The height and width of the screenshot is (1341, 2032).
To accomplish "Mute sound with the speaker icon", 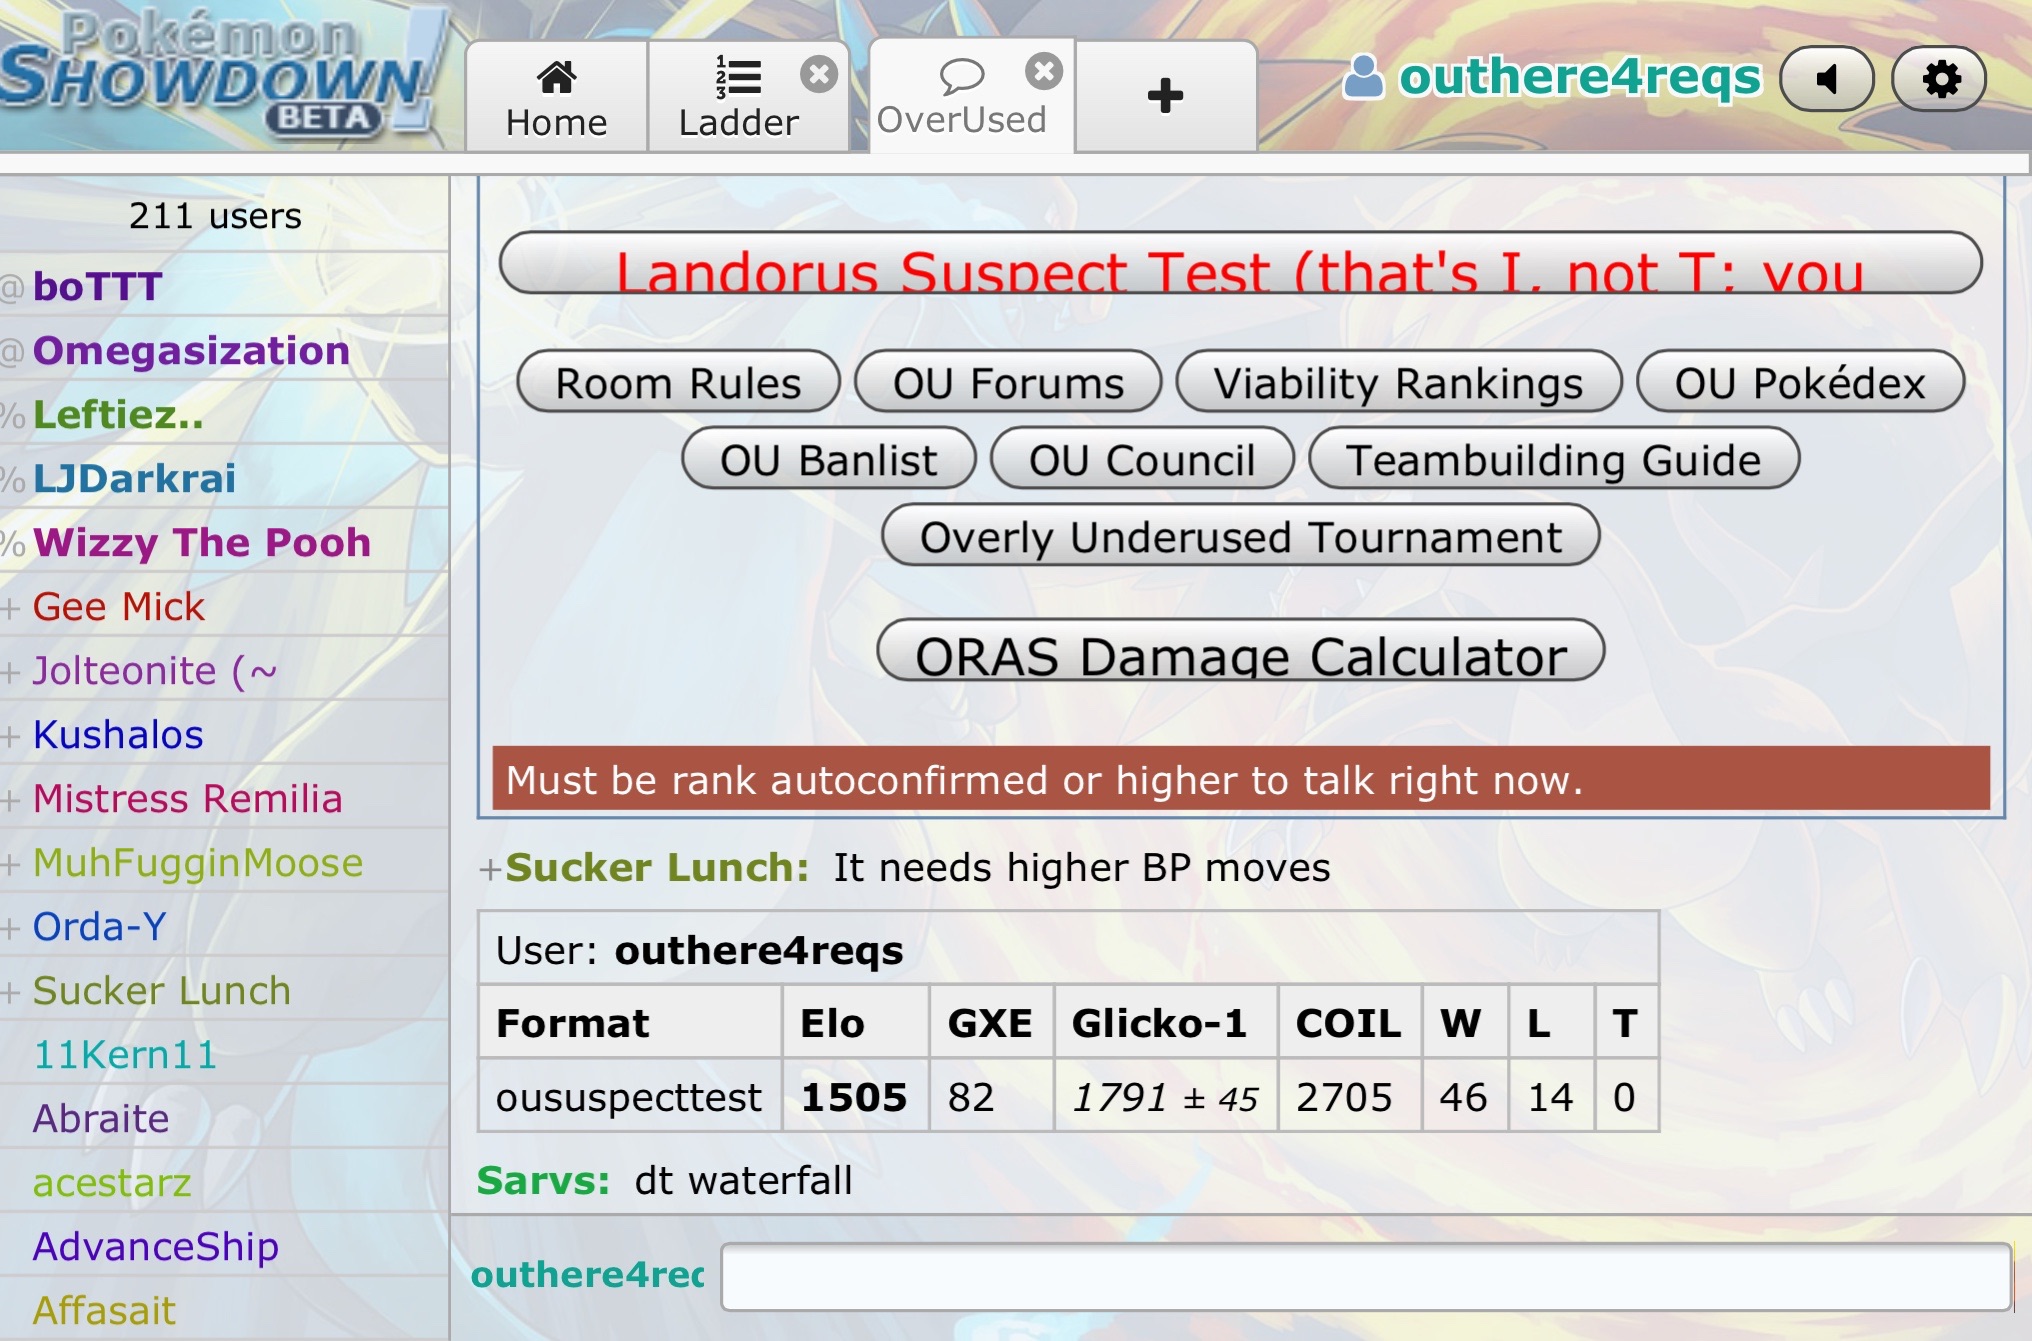I will click(1827, 78).
